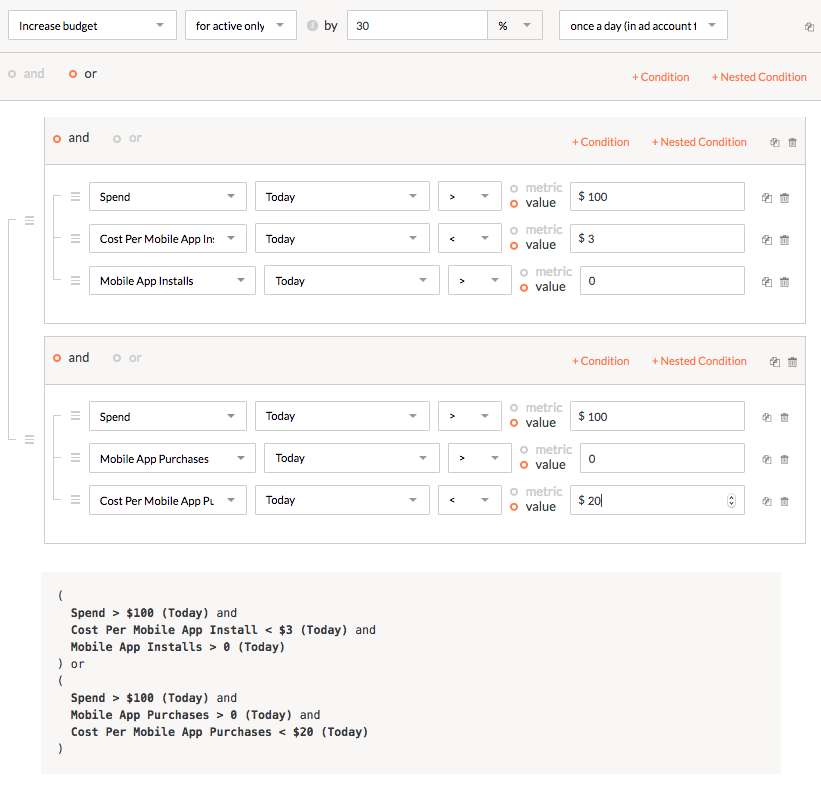Click drag handle of Cost Per Mobile App Purchases row
The width and height of the screenshot is (821, 786).
pos(75,500)
